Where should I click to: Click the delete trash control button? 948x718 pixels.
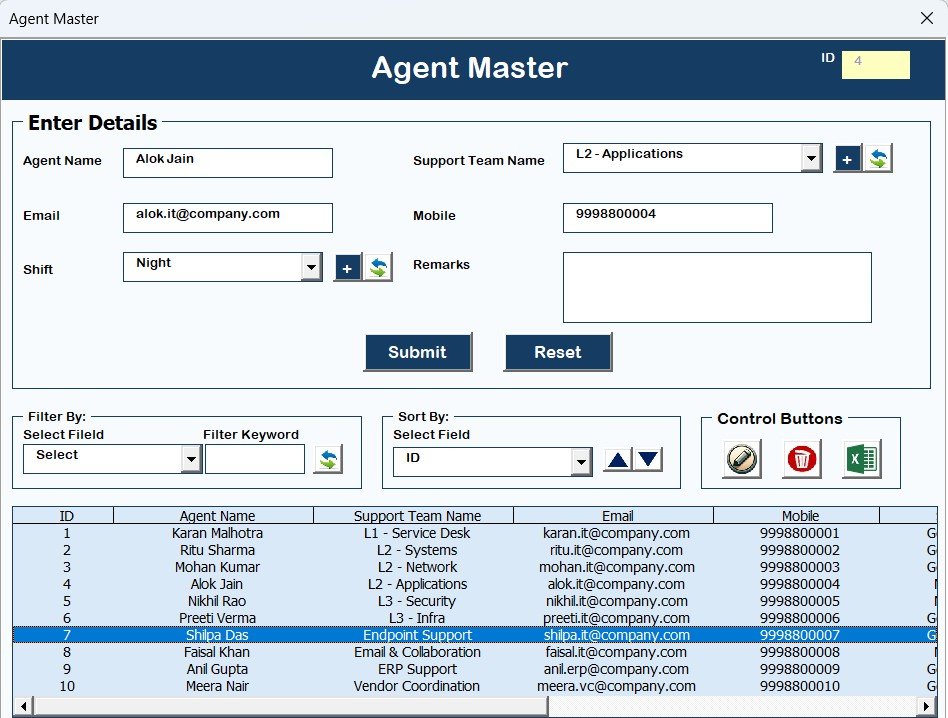pyautogui.click(x=800, y=459)
